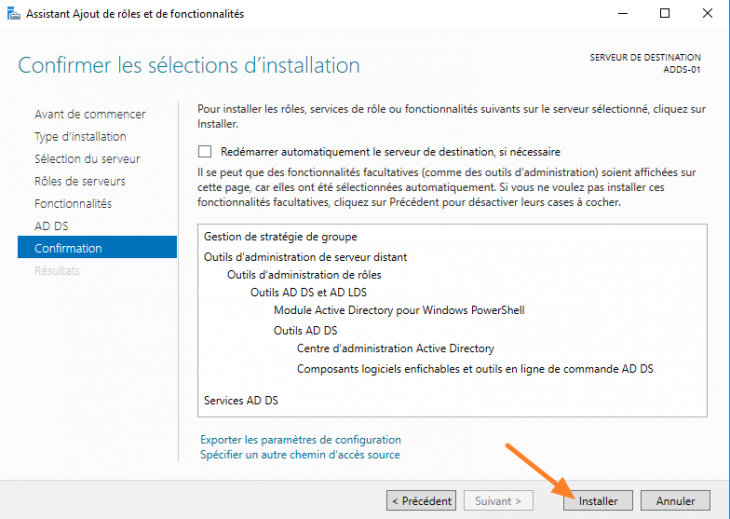
Task: Go to Type d'installation step
Action: 80,136
